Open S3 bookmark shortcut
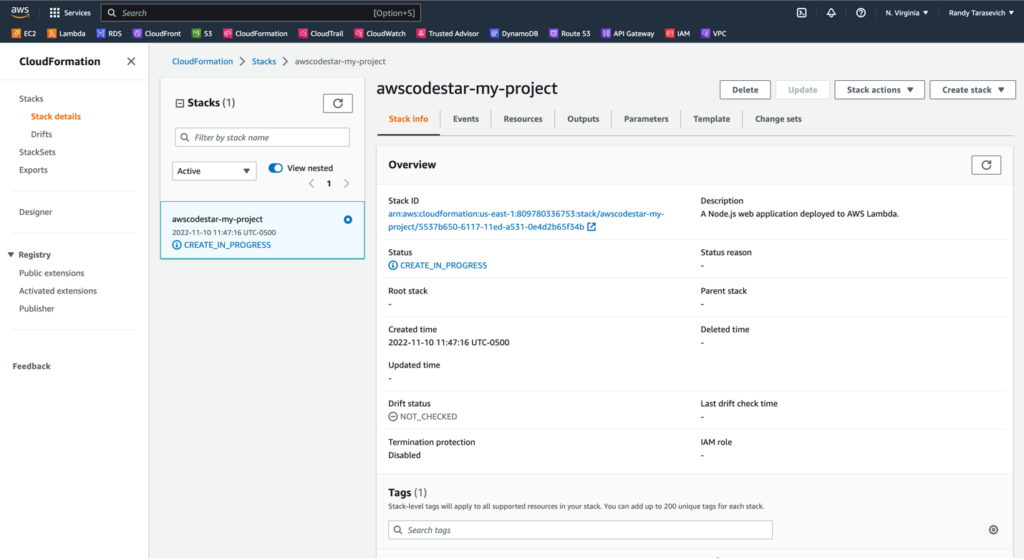Image resolution: width=1024 pixels, height=560 pixels. coord(202,33)
